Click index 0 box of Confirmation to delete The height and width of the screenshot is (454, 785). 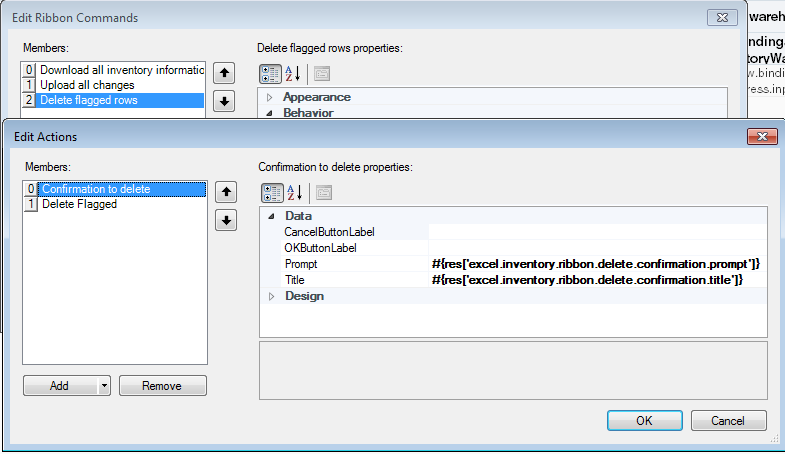click(x=31, y=189)
